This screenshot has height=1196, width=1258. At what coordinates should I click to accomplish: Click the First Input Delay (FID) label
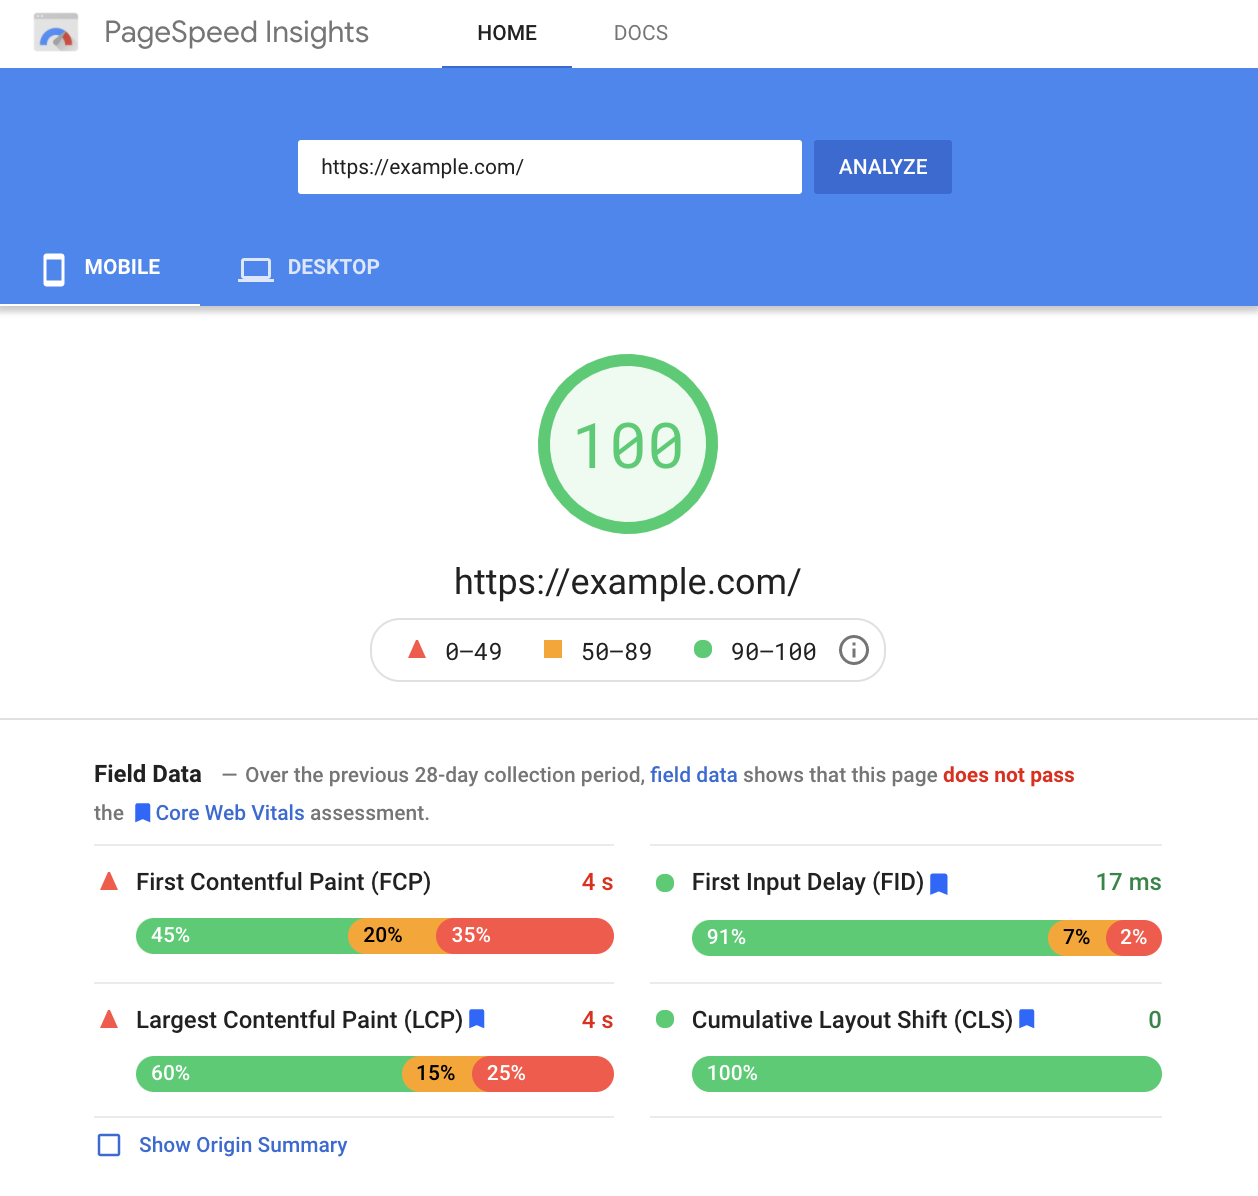808,882
